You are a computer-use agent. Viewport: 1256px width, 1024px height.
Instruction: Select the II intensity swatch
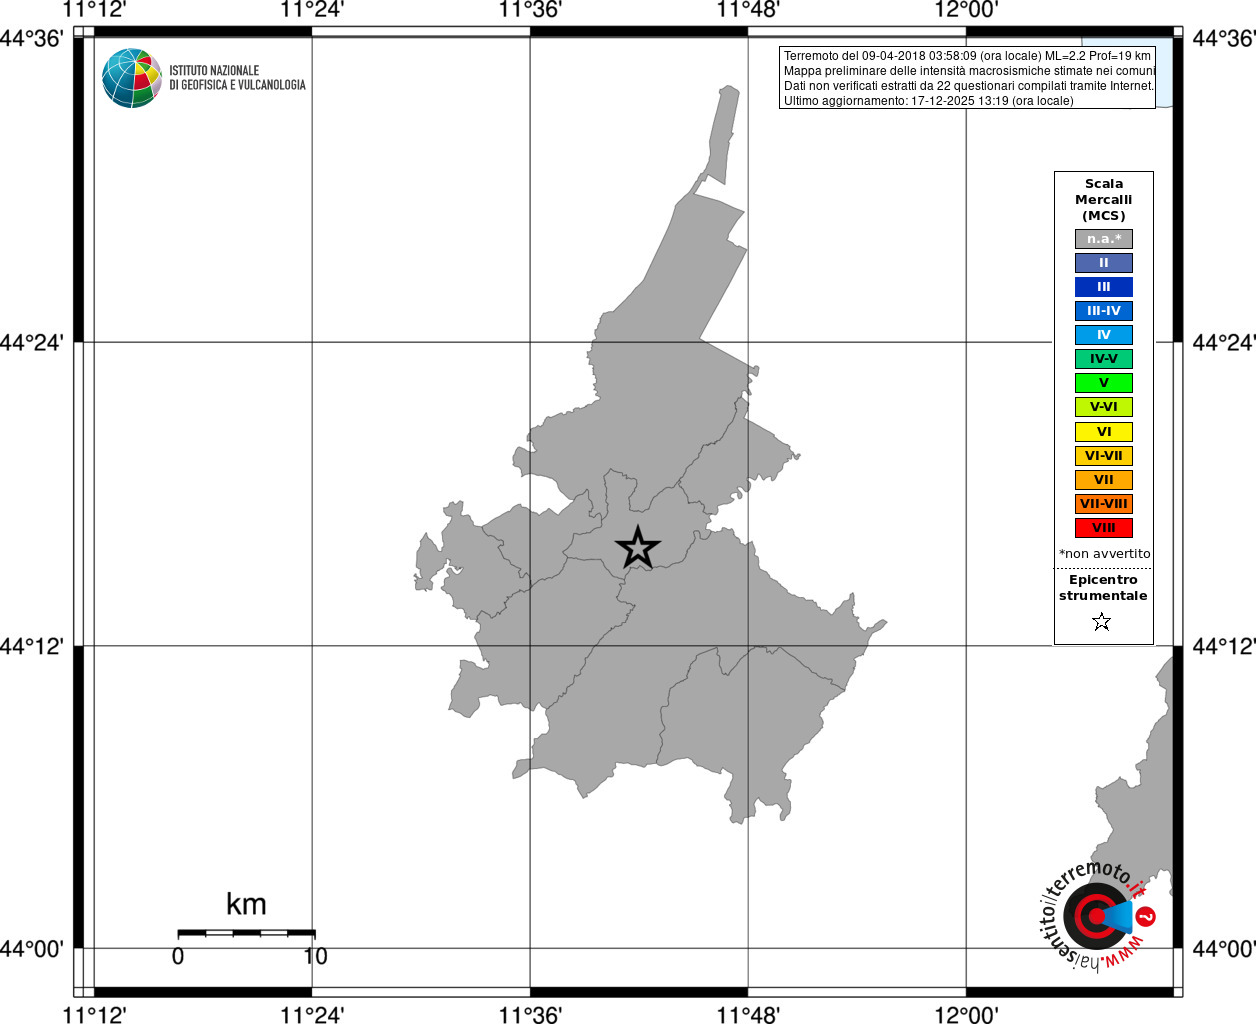click(1104, 263)
